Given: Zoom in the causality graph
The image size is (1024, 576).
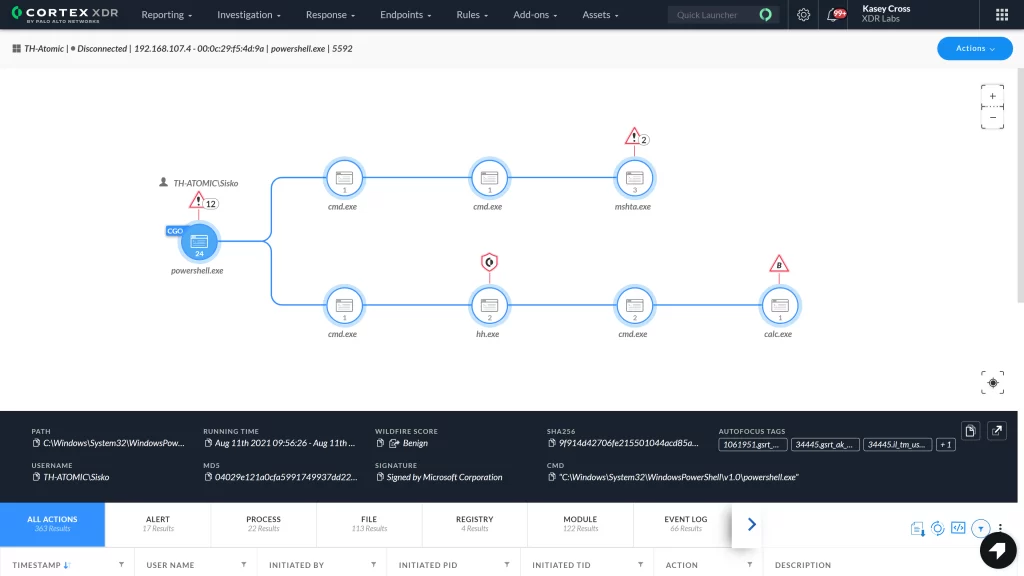Looking at the screenshot, I should pos(992,97).
